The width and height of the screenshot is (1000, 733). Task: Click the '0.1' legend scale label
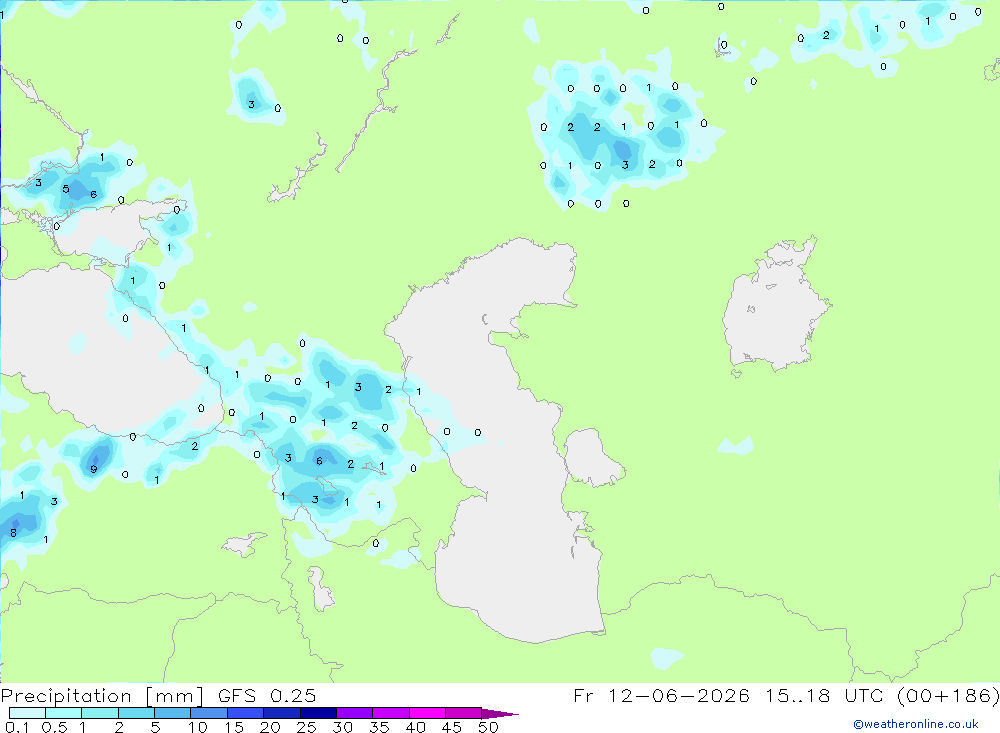(x=17, y=727)
